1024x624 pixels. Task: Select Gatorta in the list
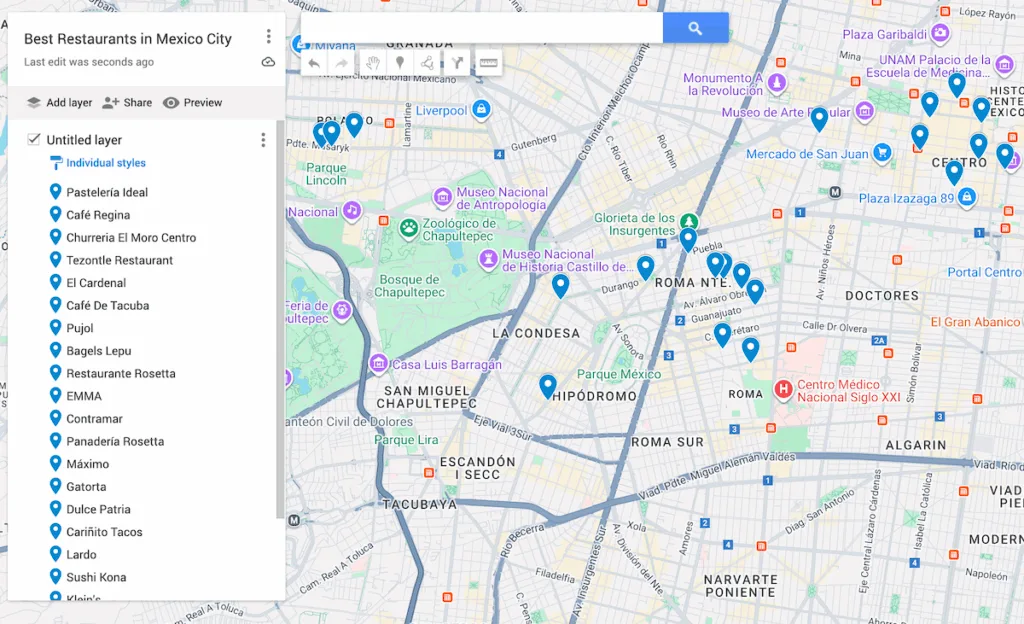click(86, 486)
